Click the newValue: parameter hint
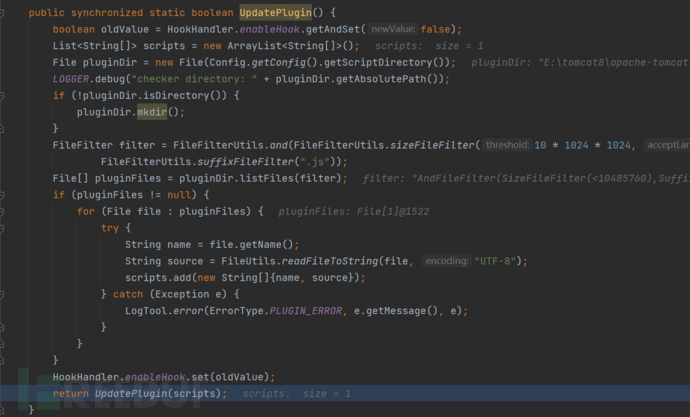This screenshot has width=690, height=417. [393, 29]
